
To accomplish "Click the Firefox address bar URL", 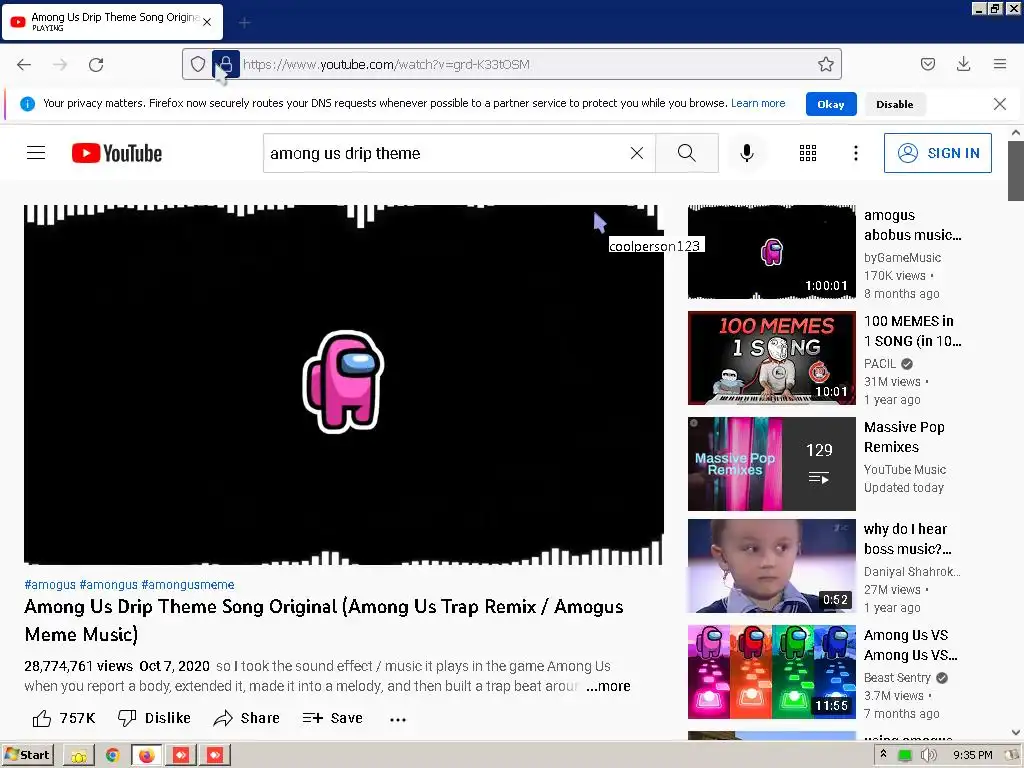I will point(386,64).
